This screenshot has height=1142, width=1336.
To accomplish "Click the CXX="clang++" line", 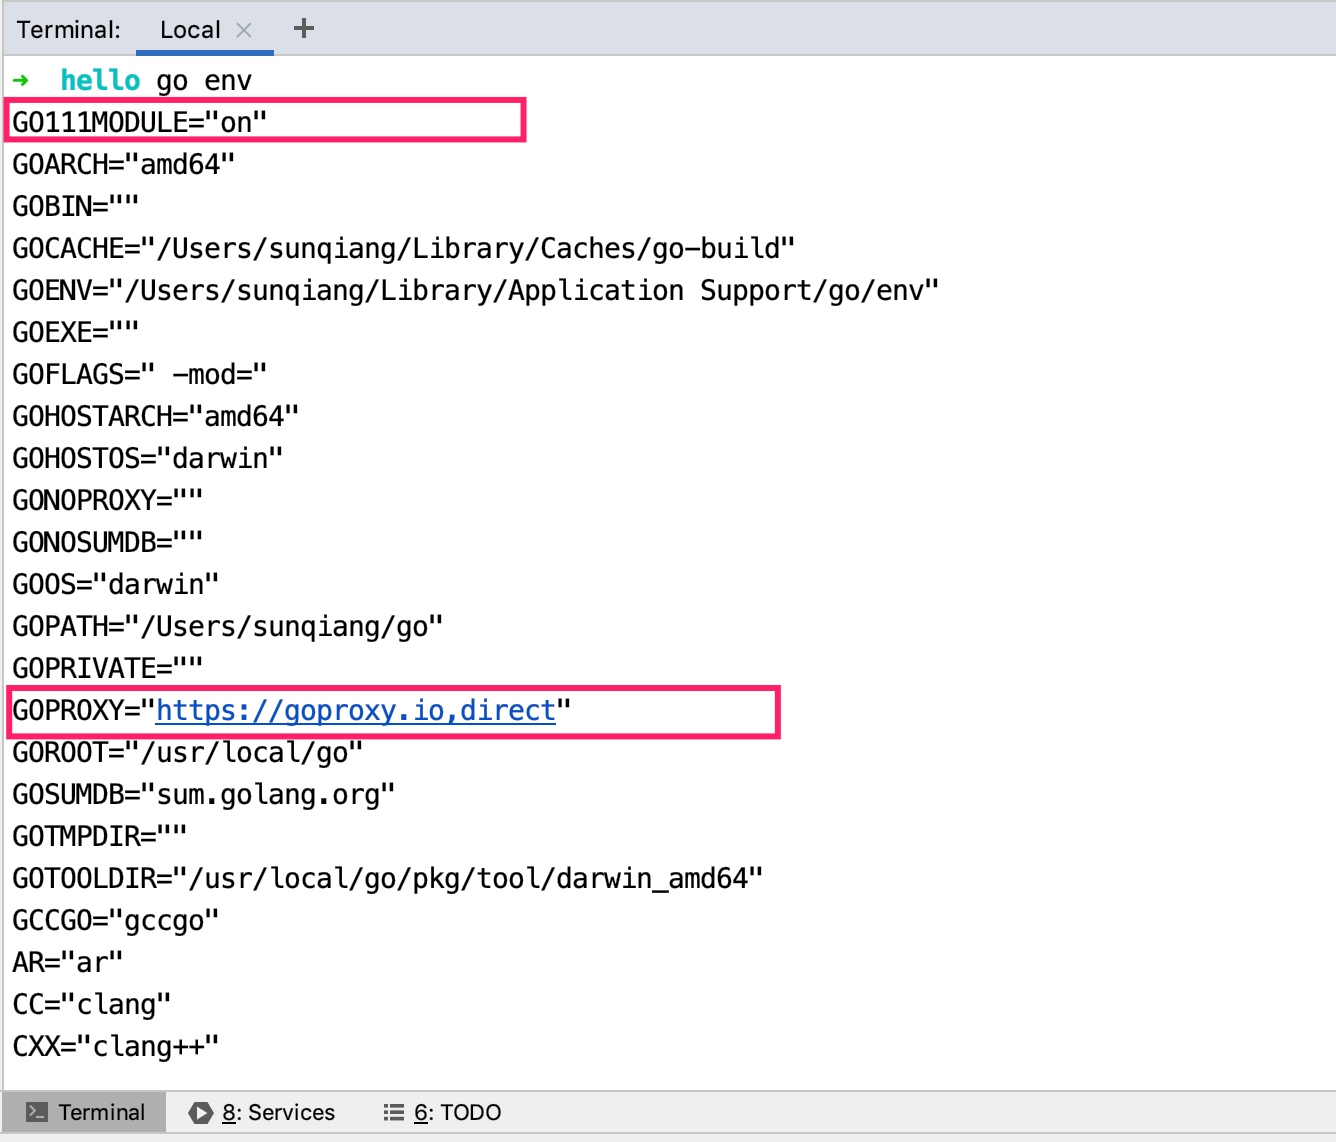I will pos(116,1046).
